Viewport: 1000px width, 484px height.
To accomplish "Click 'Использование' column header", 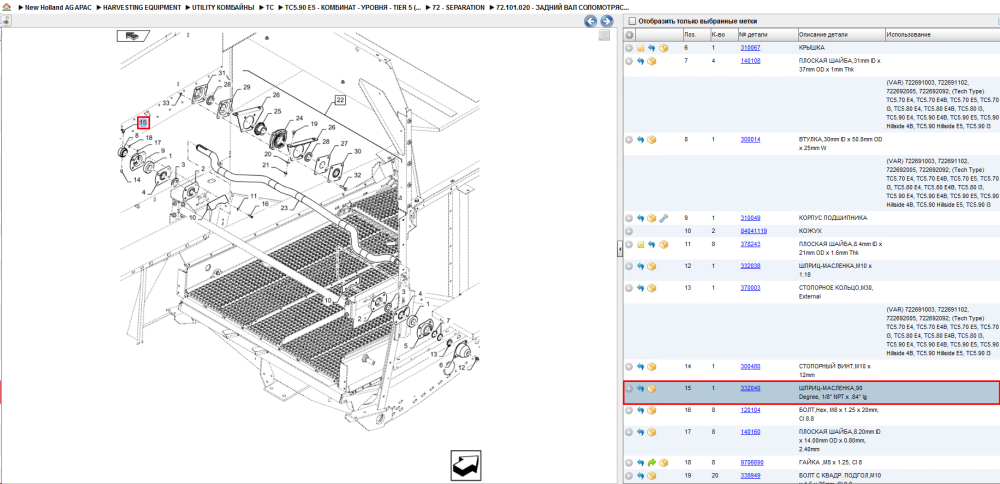I will (942, 34).
